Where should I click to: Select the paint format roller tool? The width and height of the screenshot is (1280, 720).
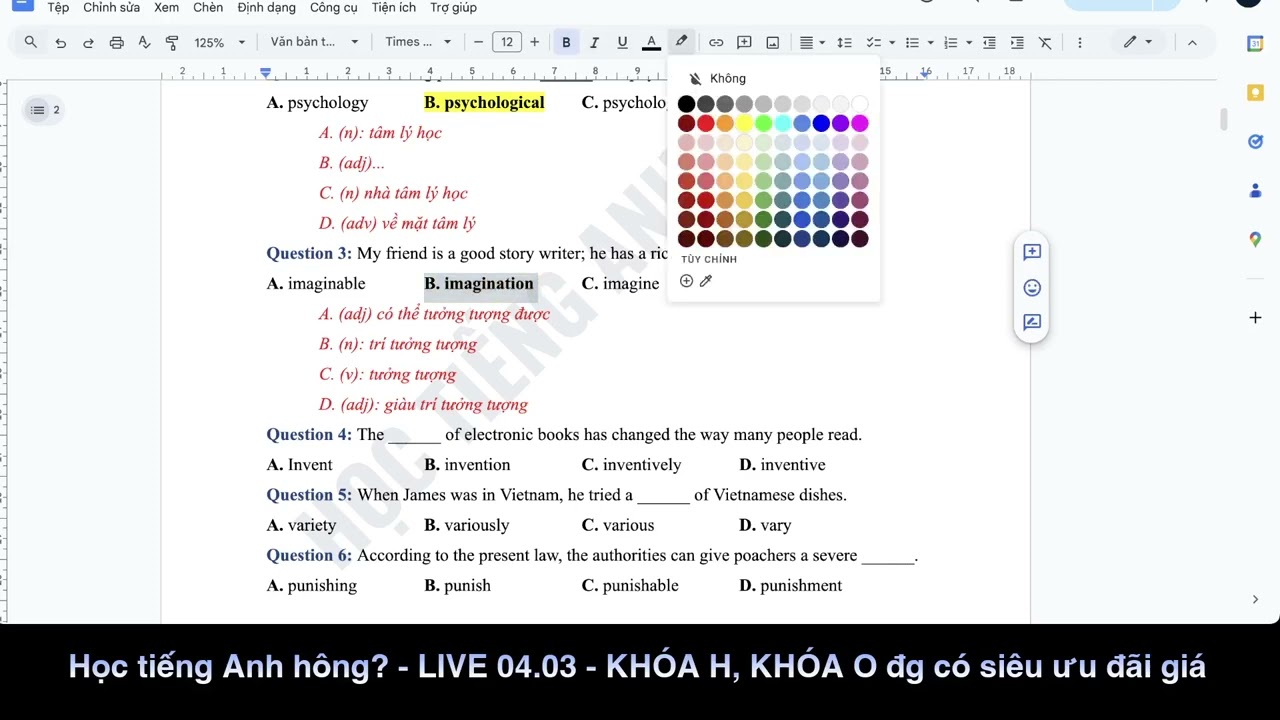pyautogui.click(x=172, y=42)
